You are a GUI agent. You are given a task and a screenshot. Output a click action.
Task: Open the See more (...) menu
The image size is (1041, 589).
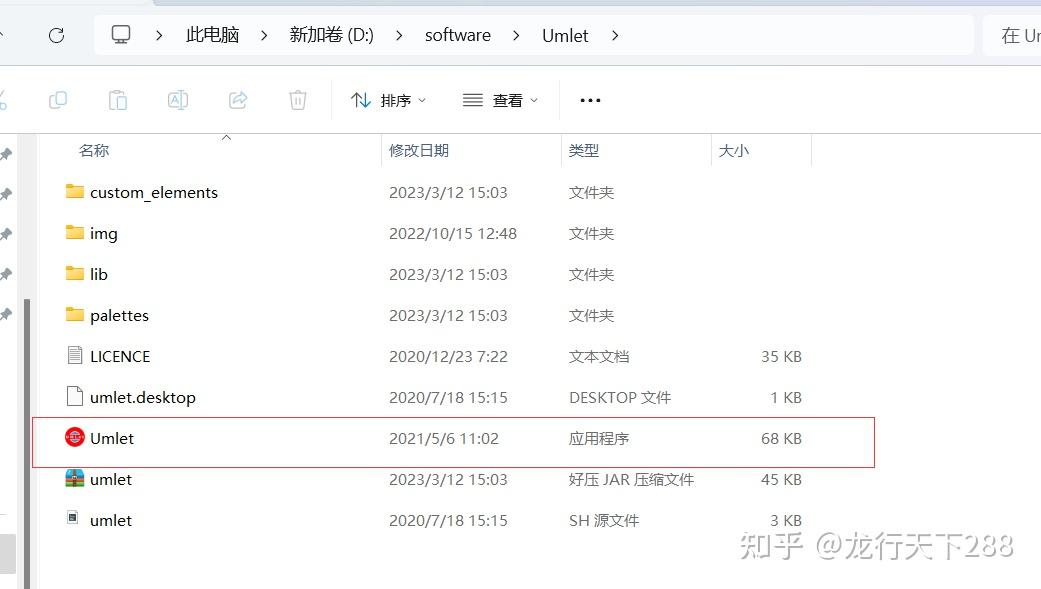[589, 100]
